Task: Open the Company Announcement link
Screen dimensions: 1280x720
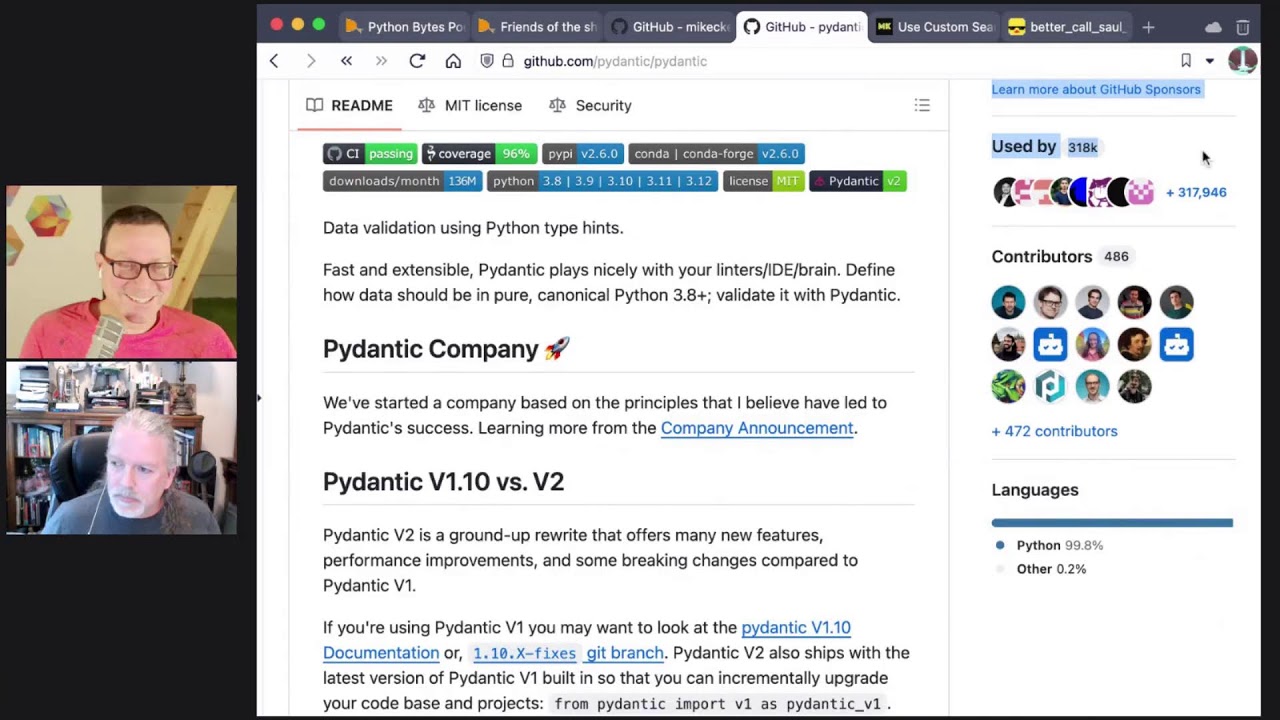Action: point(757,428)
